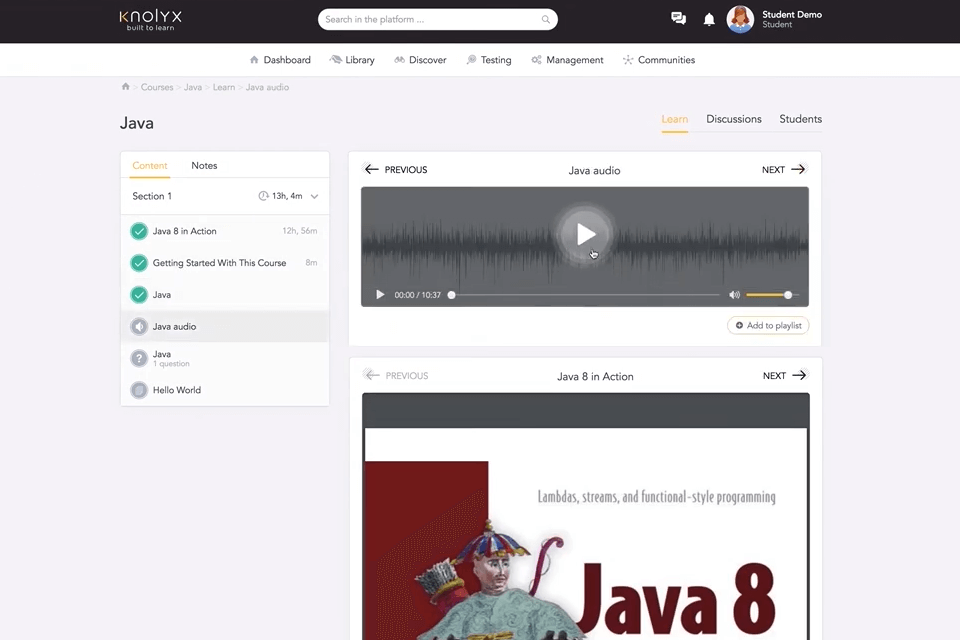
Task: Click Add to playlist button
Action: pyautogui.click(x=768, y=326)
